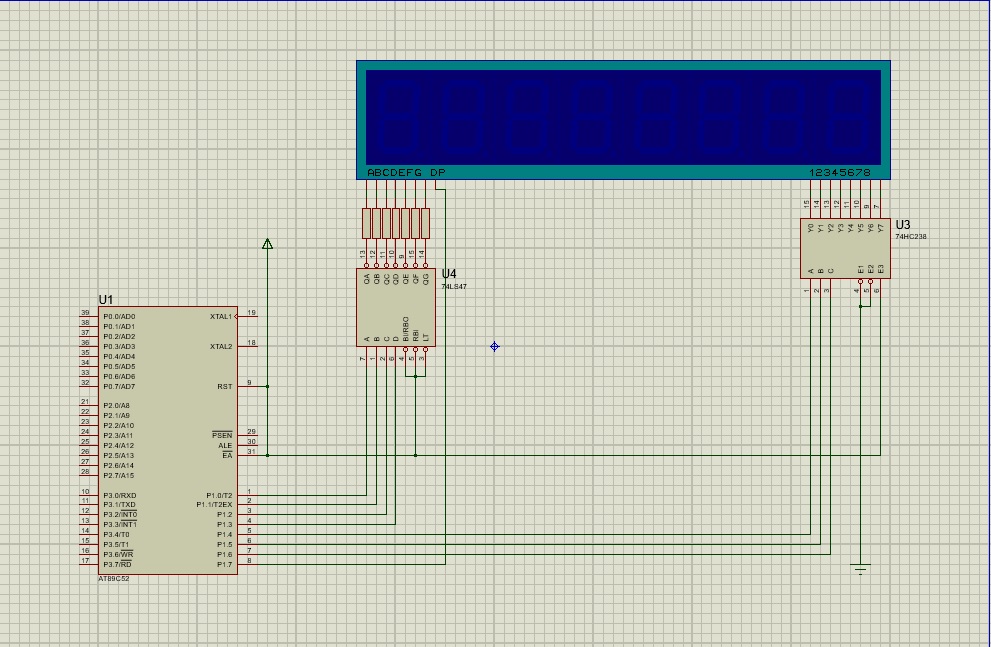Select the leftmost resistor below display pin A
This screenshot has height=647, width=991.
(367, 224)
